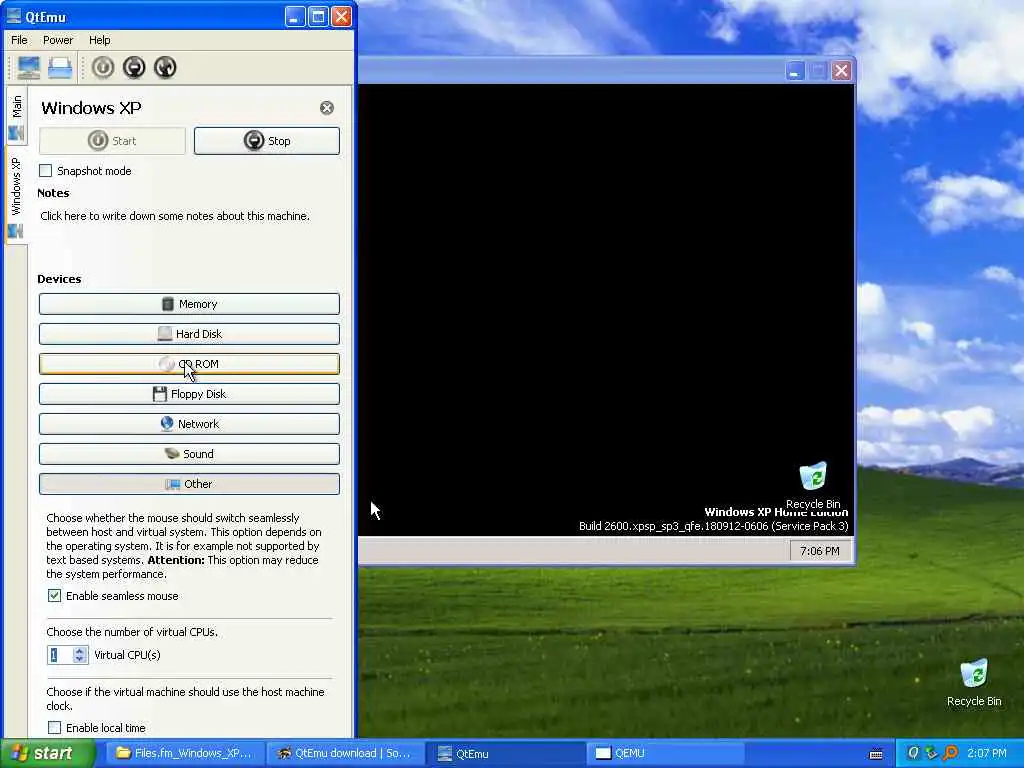Click the network tray icon

point(931,754)
